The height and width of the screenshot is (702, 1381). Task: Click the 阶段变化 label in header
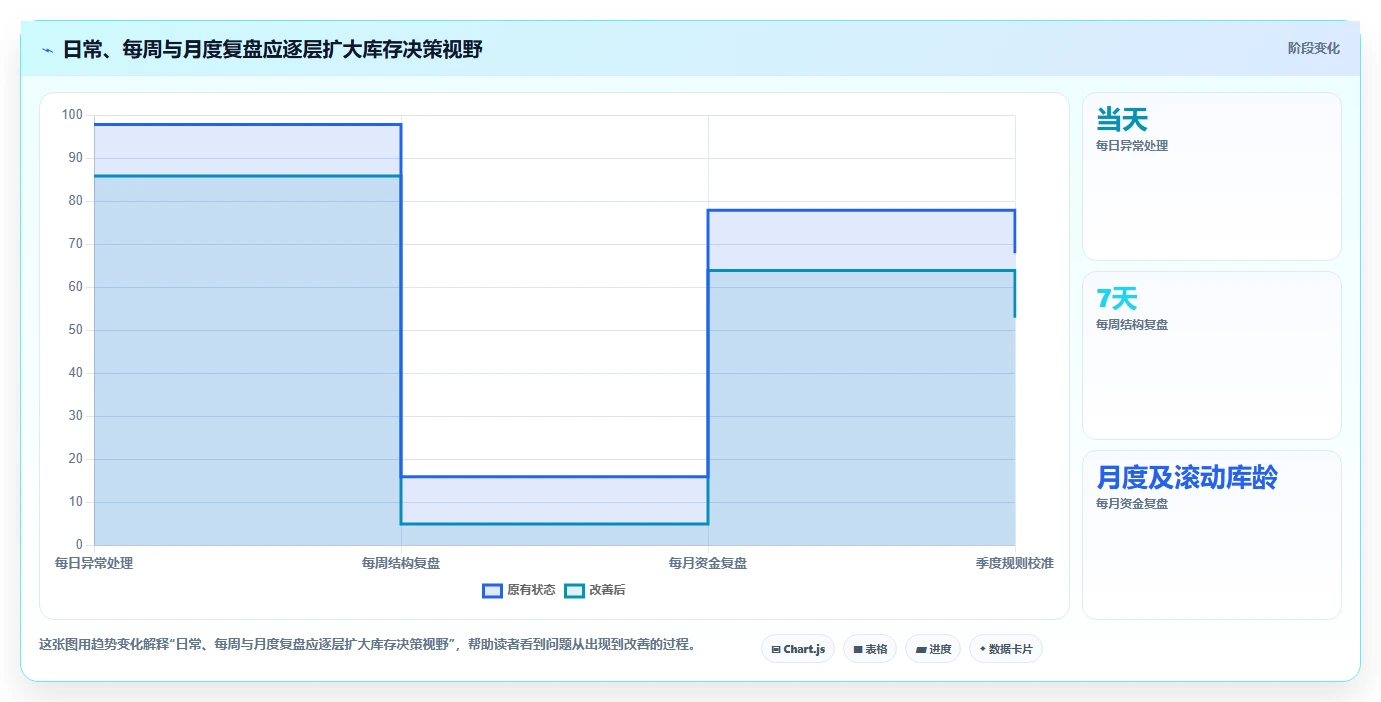point(1314,48)
